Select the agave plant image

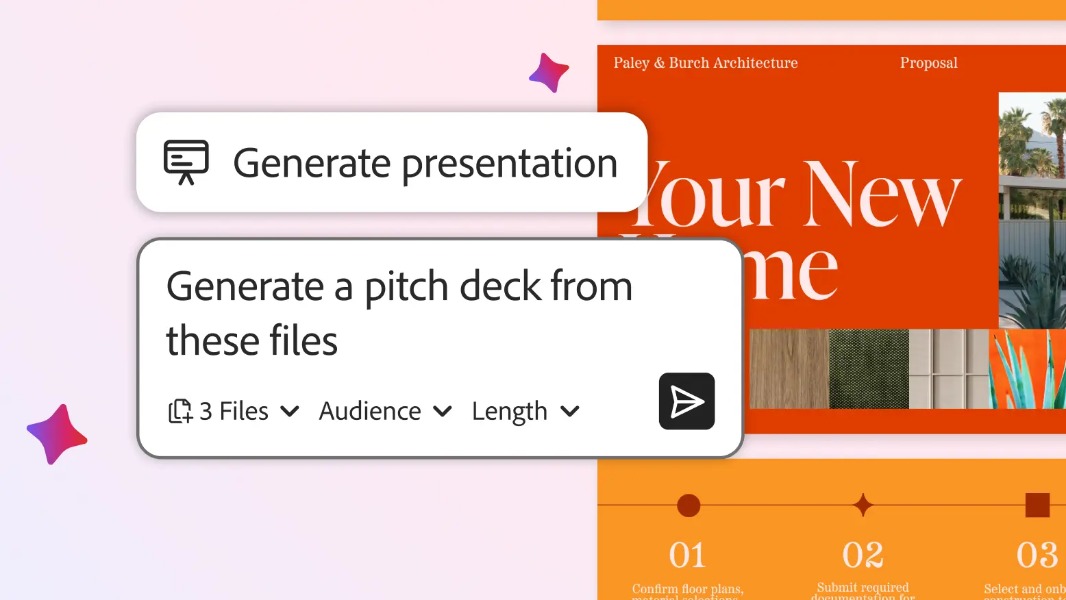click(1027, 369)
